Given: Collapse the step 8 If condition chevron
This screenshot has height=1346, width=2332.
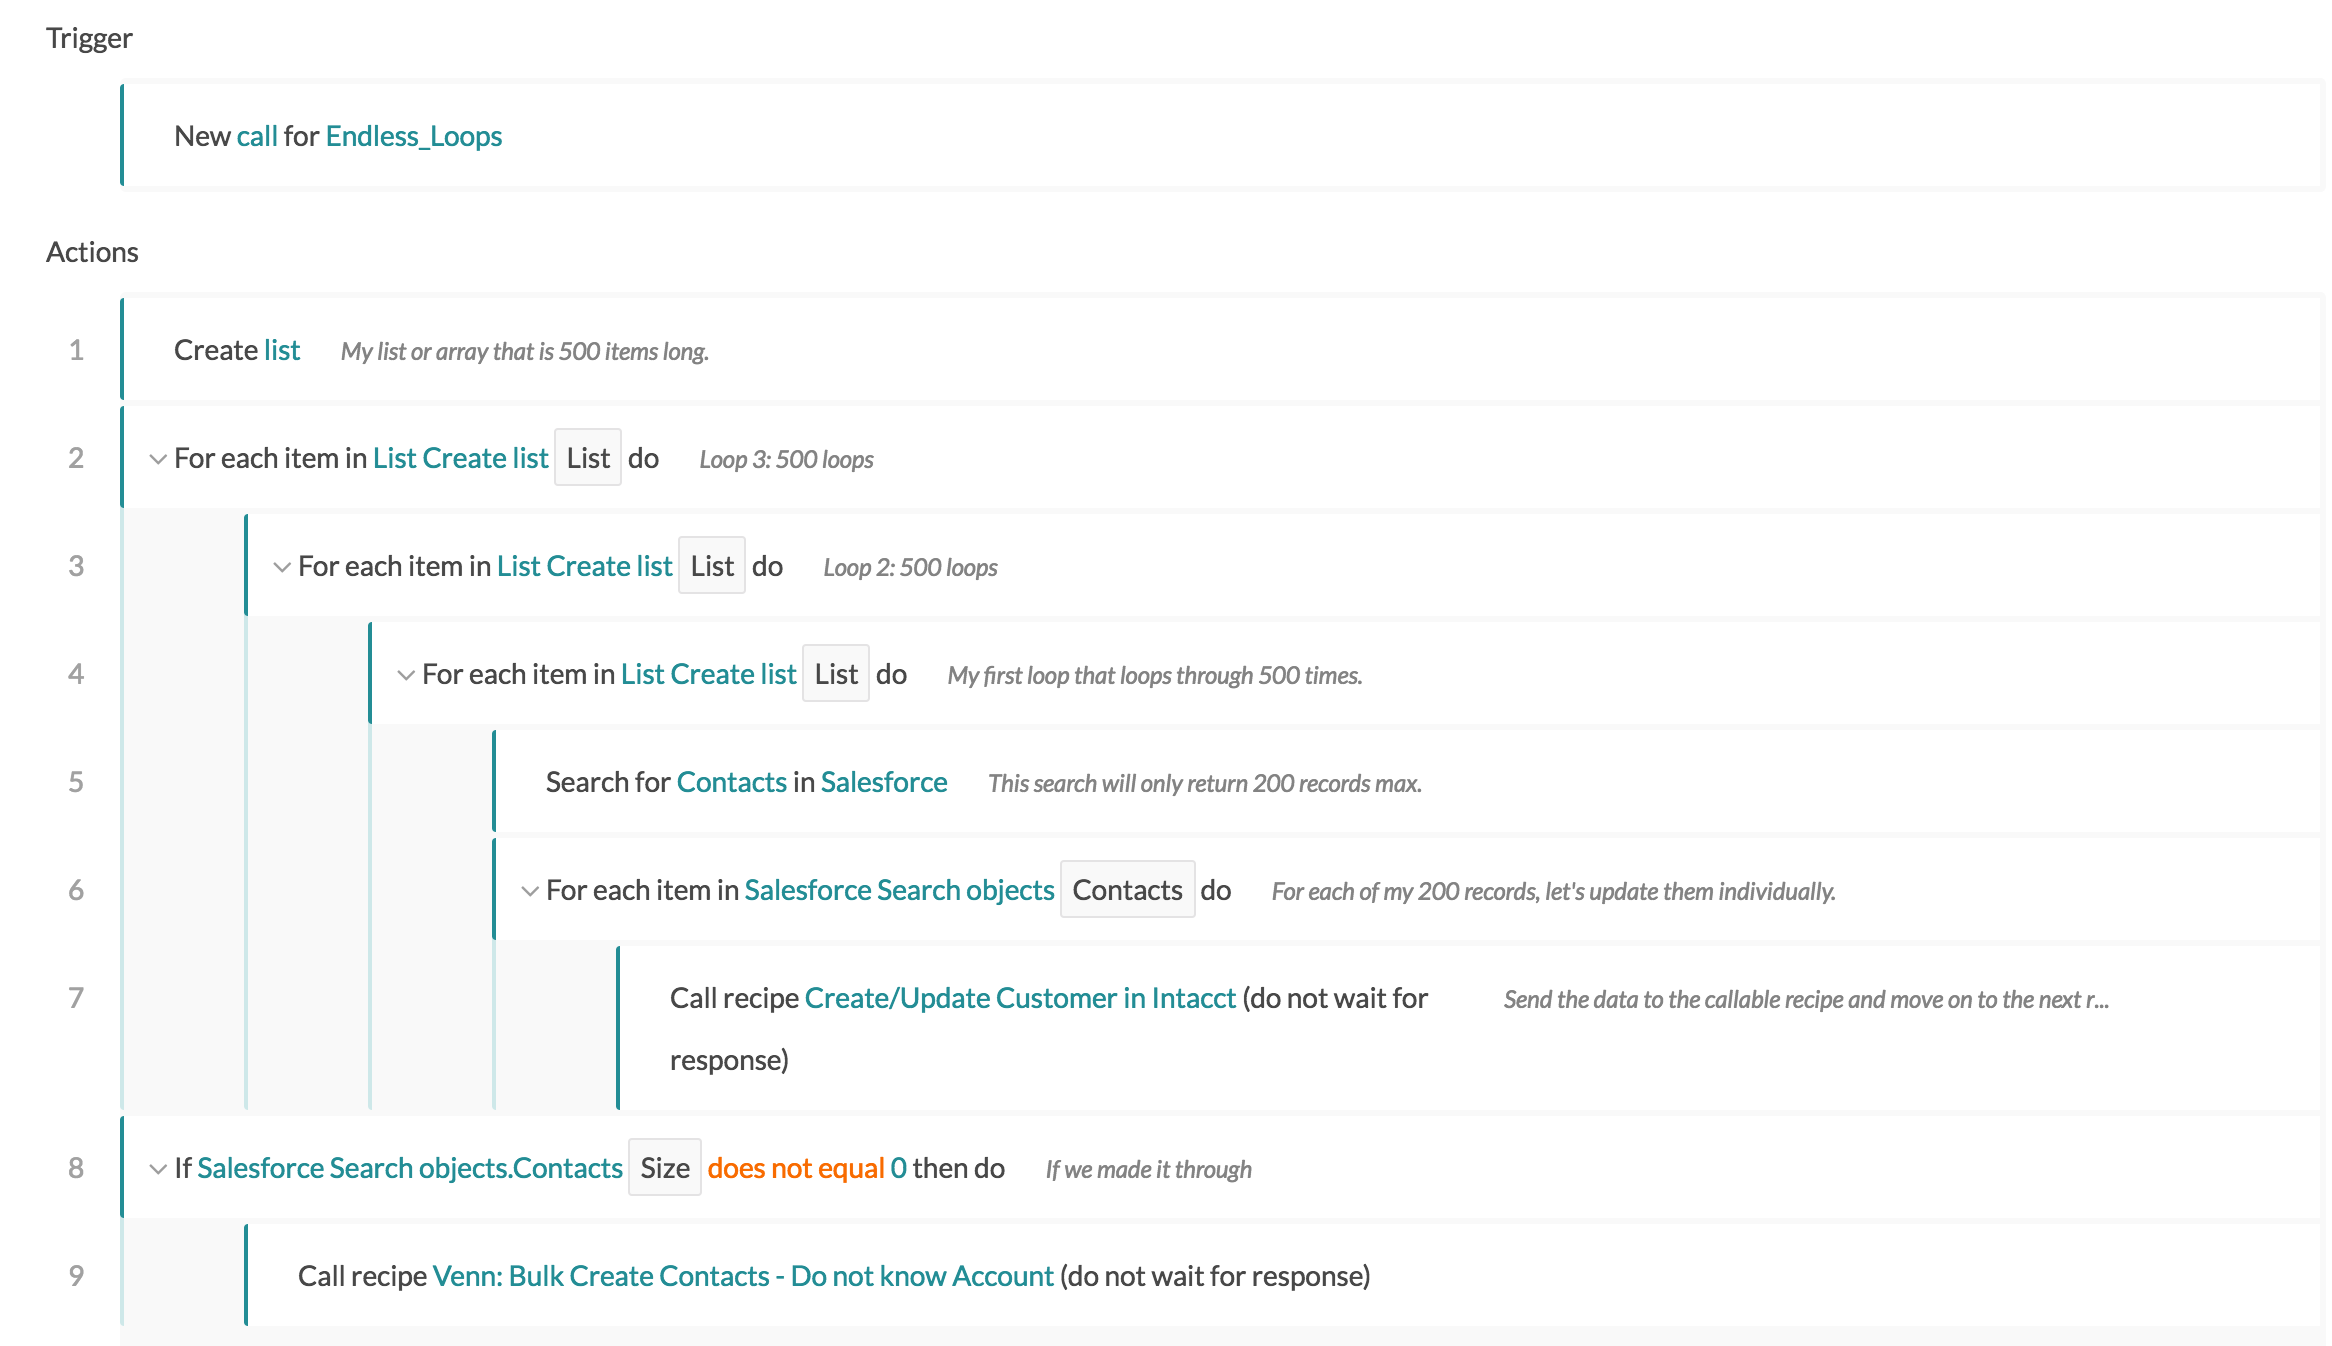Looking at the screenshot, I should point(158,1169).
